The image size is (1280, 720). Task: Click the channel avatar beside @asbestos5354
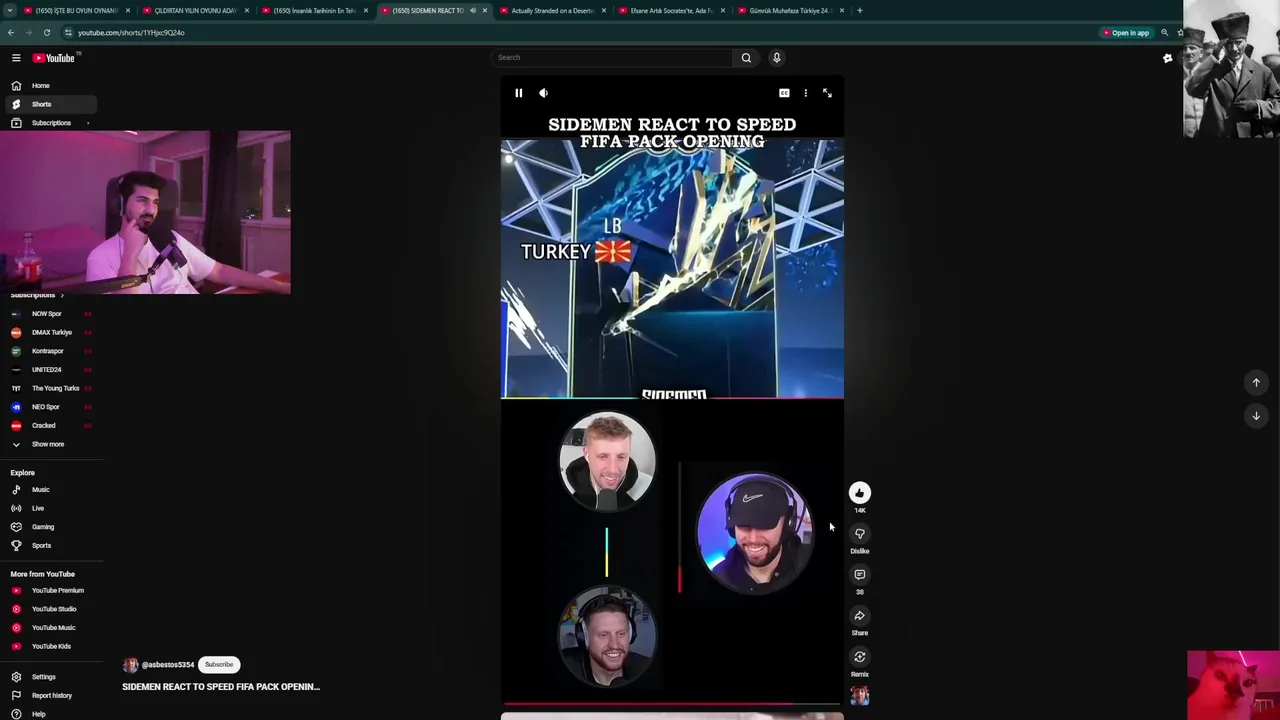point(130,665)
